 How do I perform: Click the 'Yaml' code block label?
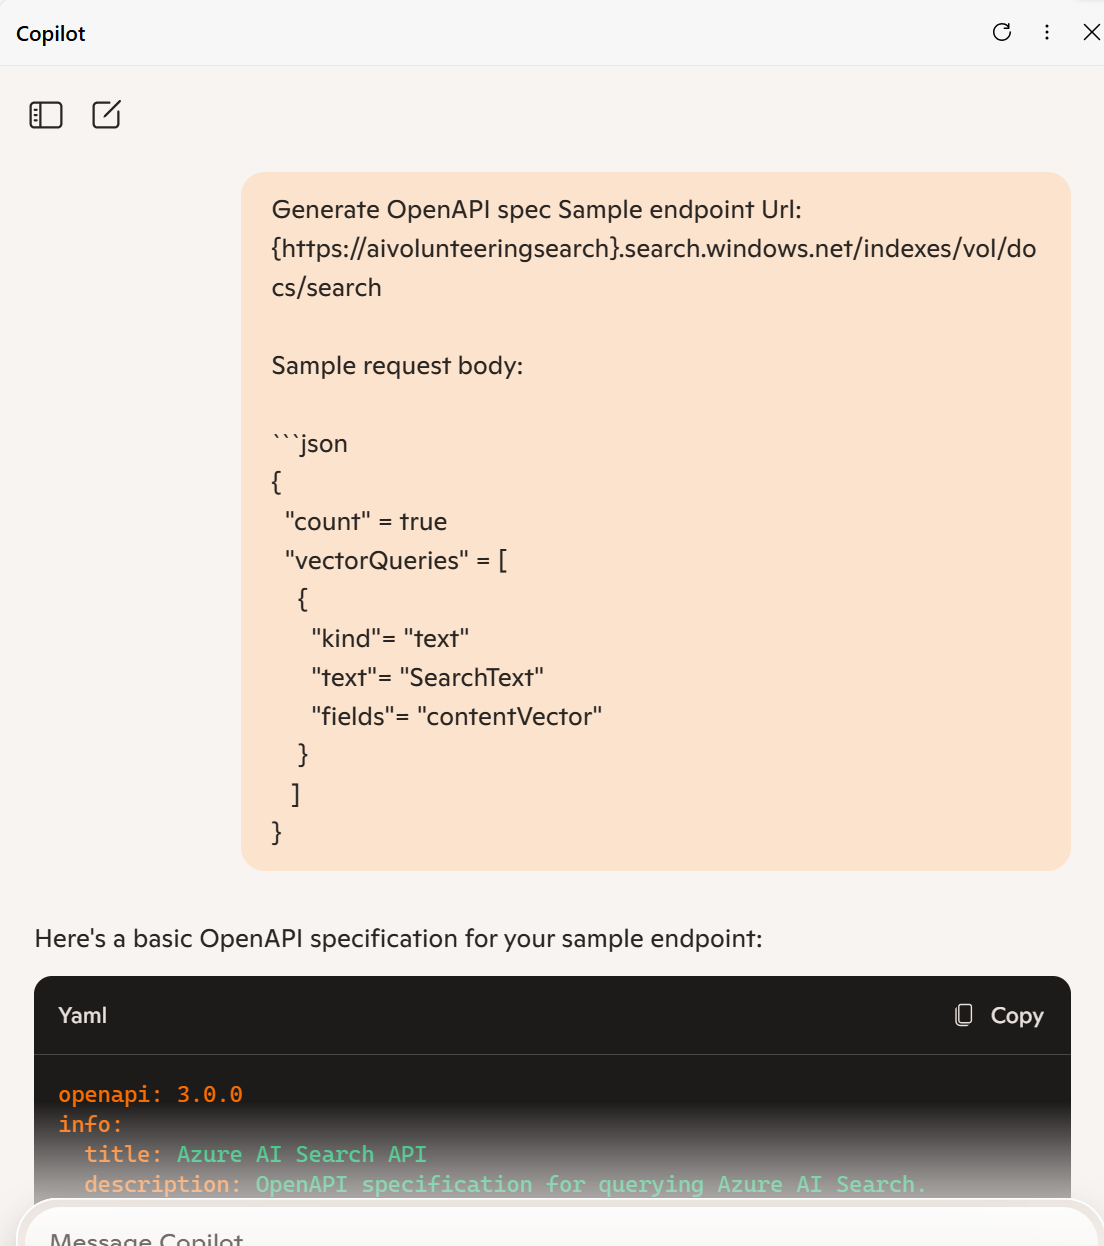83,1015
